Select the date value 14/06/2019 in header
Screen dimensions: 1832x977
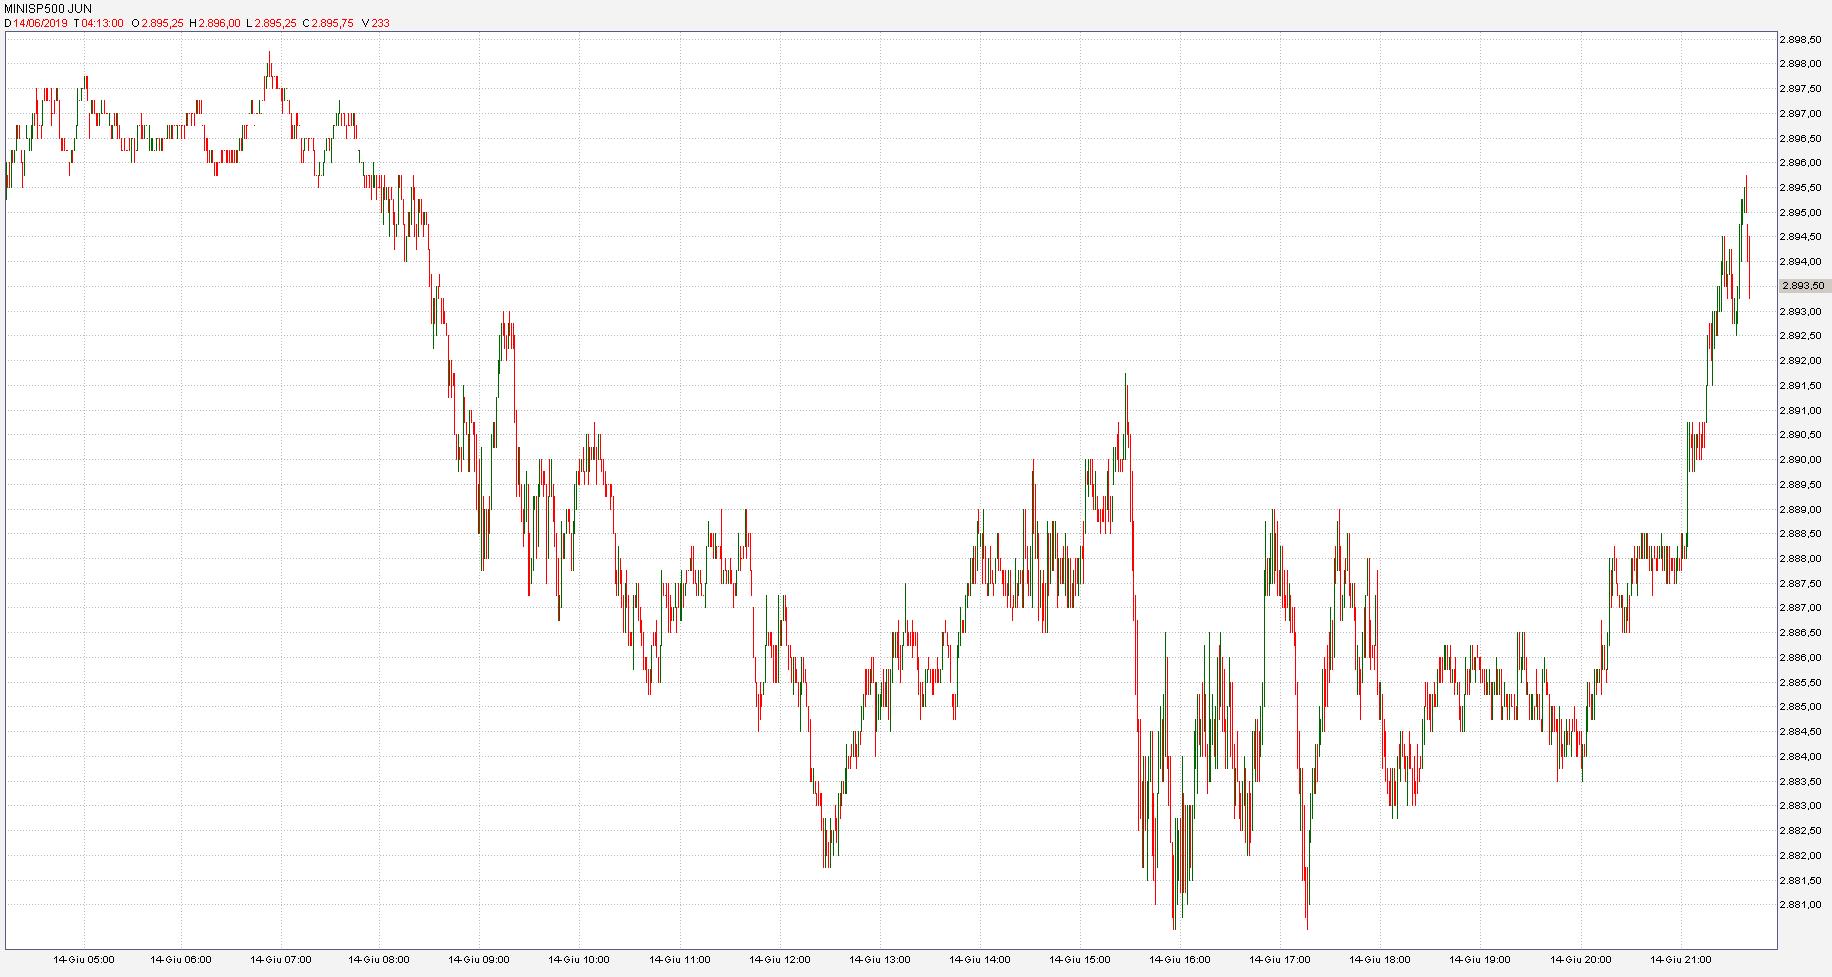(x=40, y=23)
